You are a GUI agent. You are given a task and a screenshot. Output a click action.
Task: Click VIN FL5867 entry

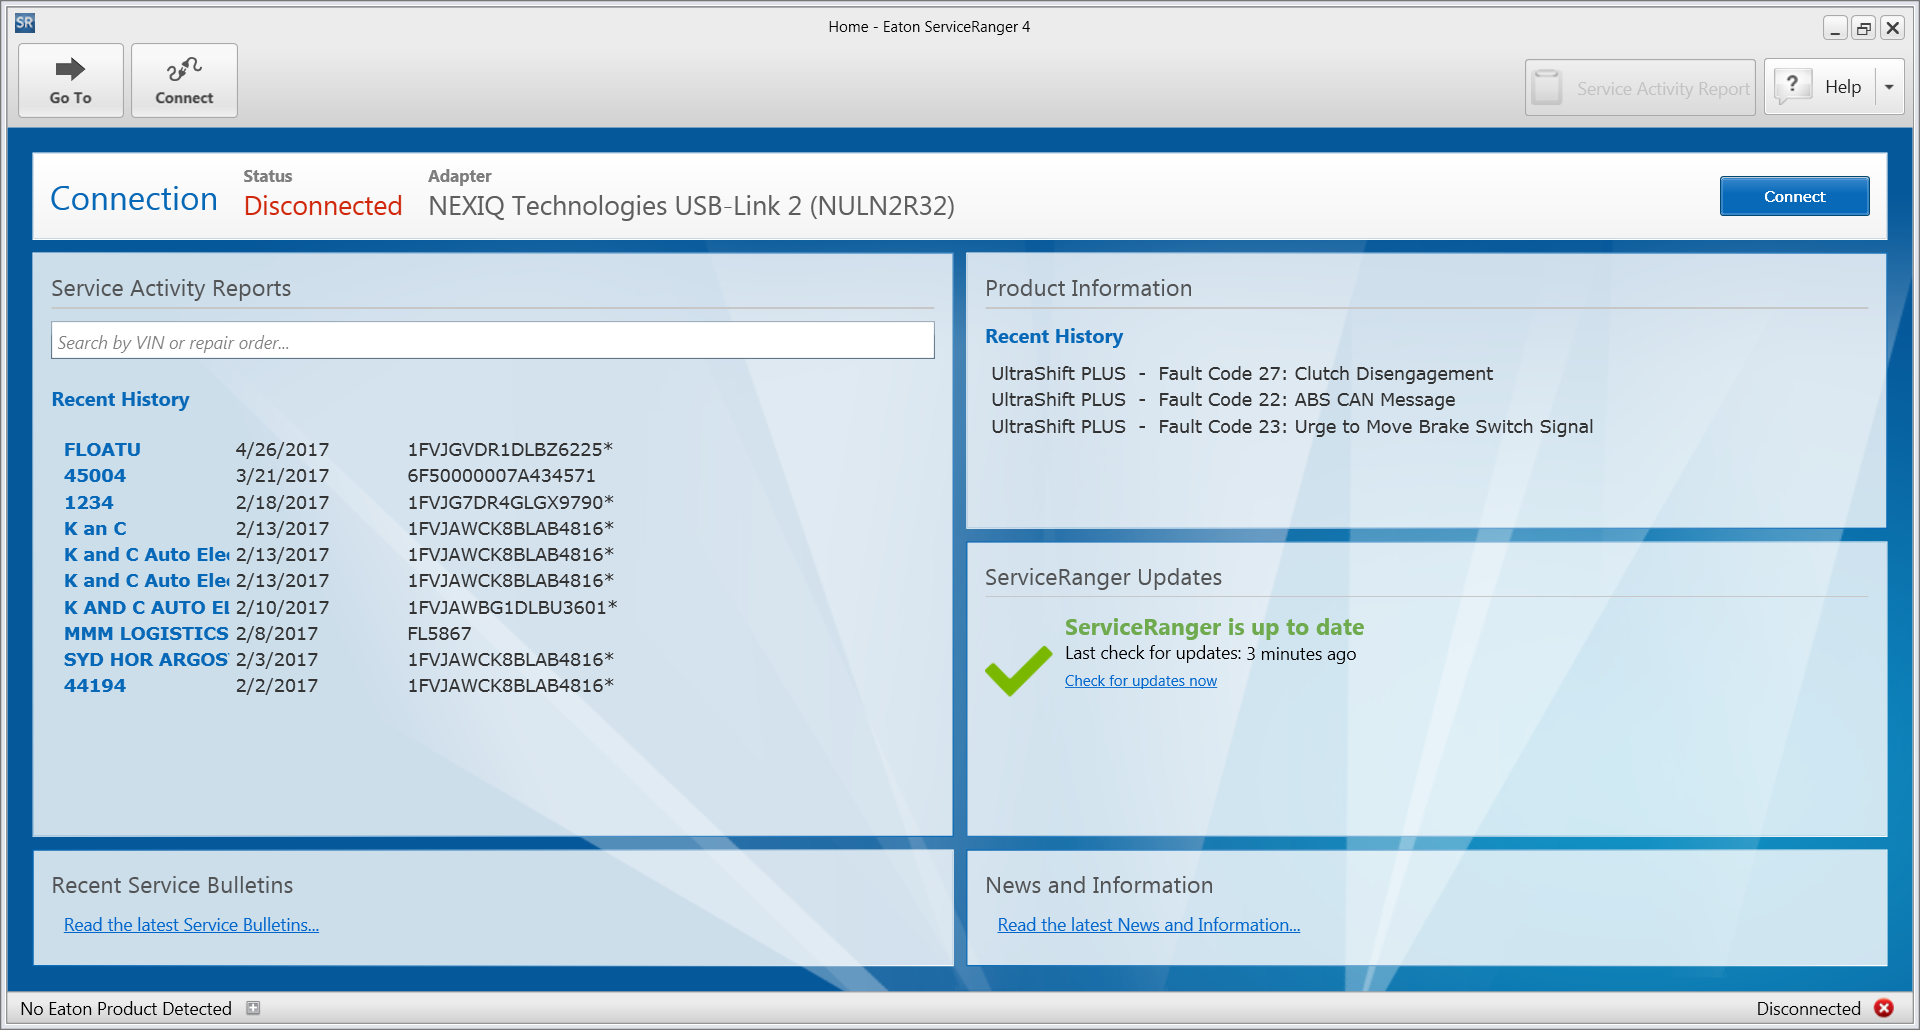tap(439, 634)
